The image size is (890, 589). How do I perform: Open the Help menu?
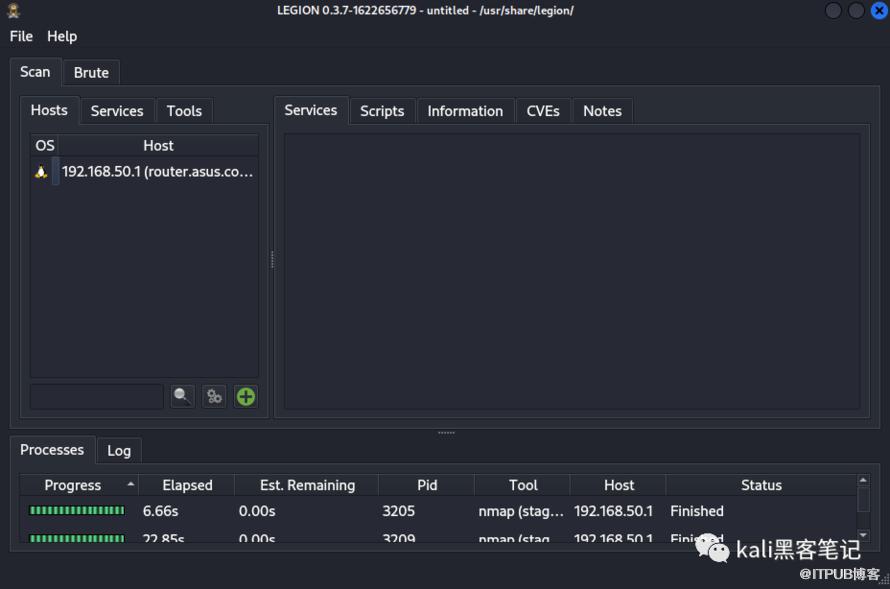[62, 36]
